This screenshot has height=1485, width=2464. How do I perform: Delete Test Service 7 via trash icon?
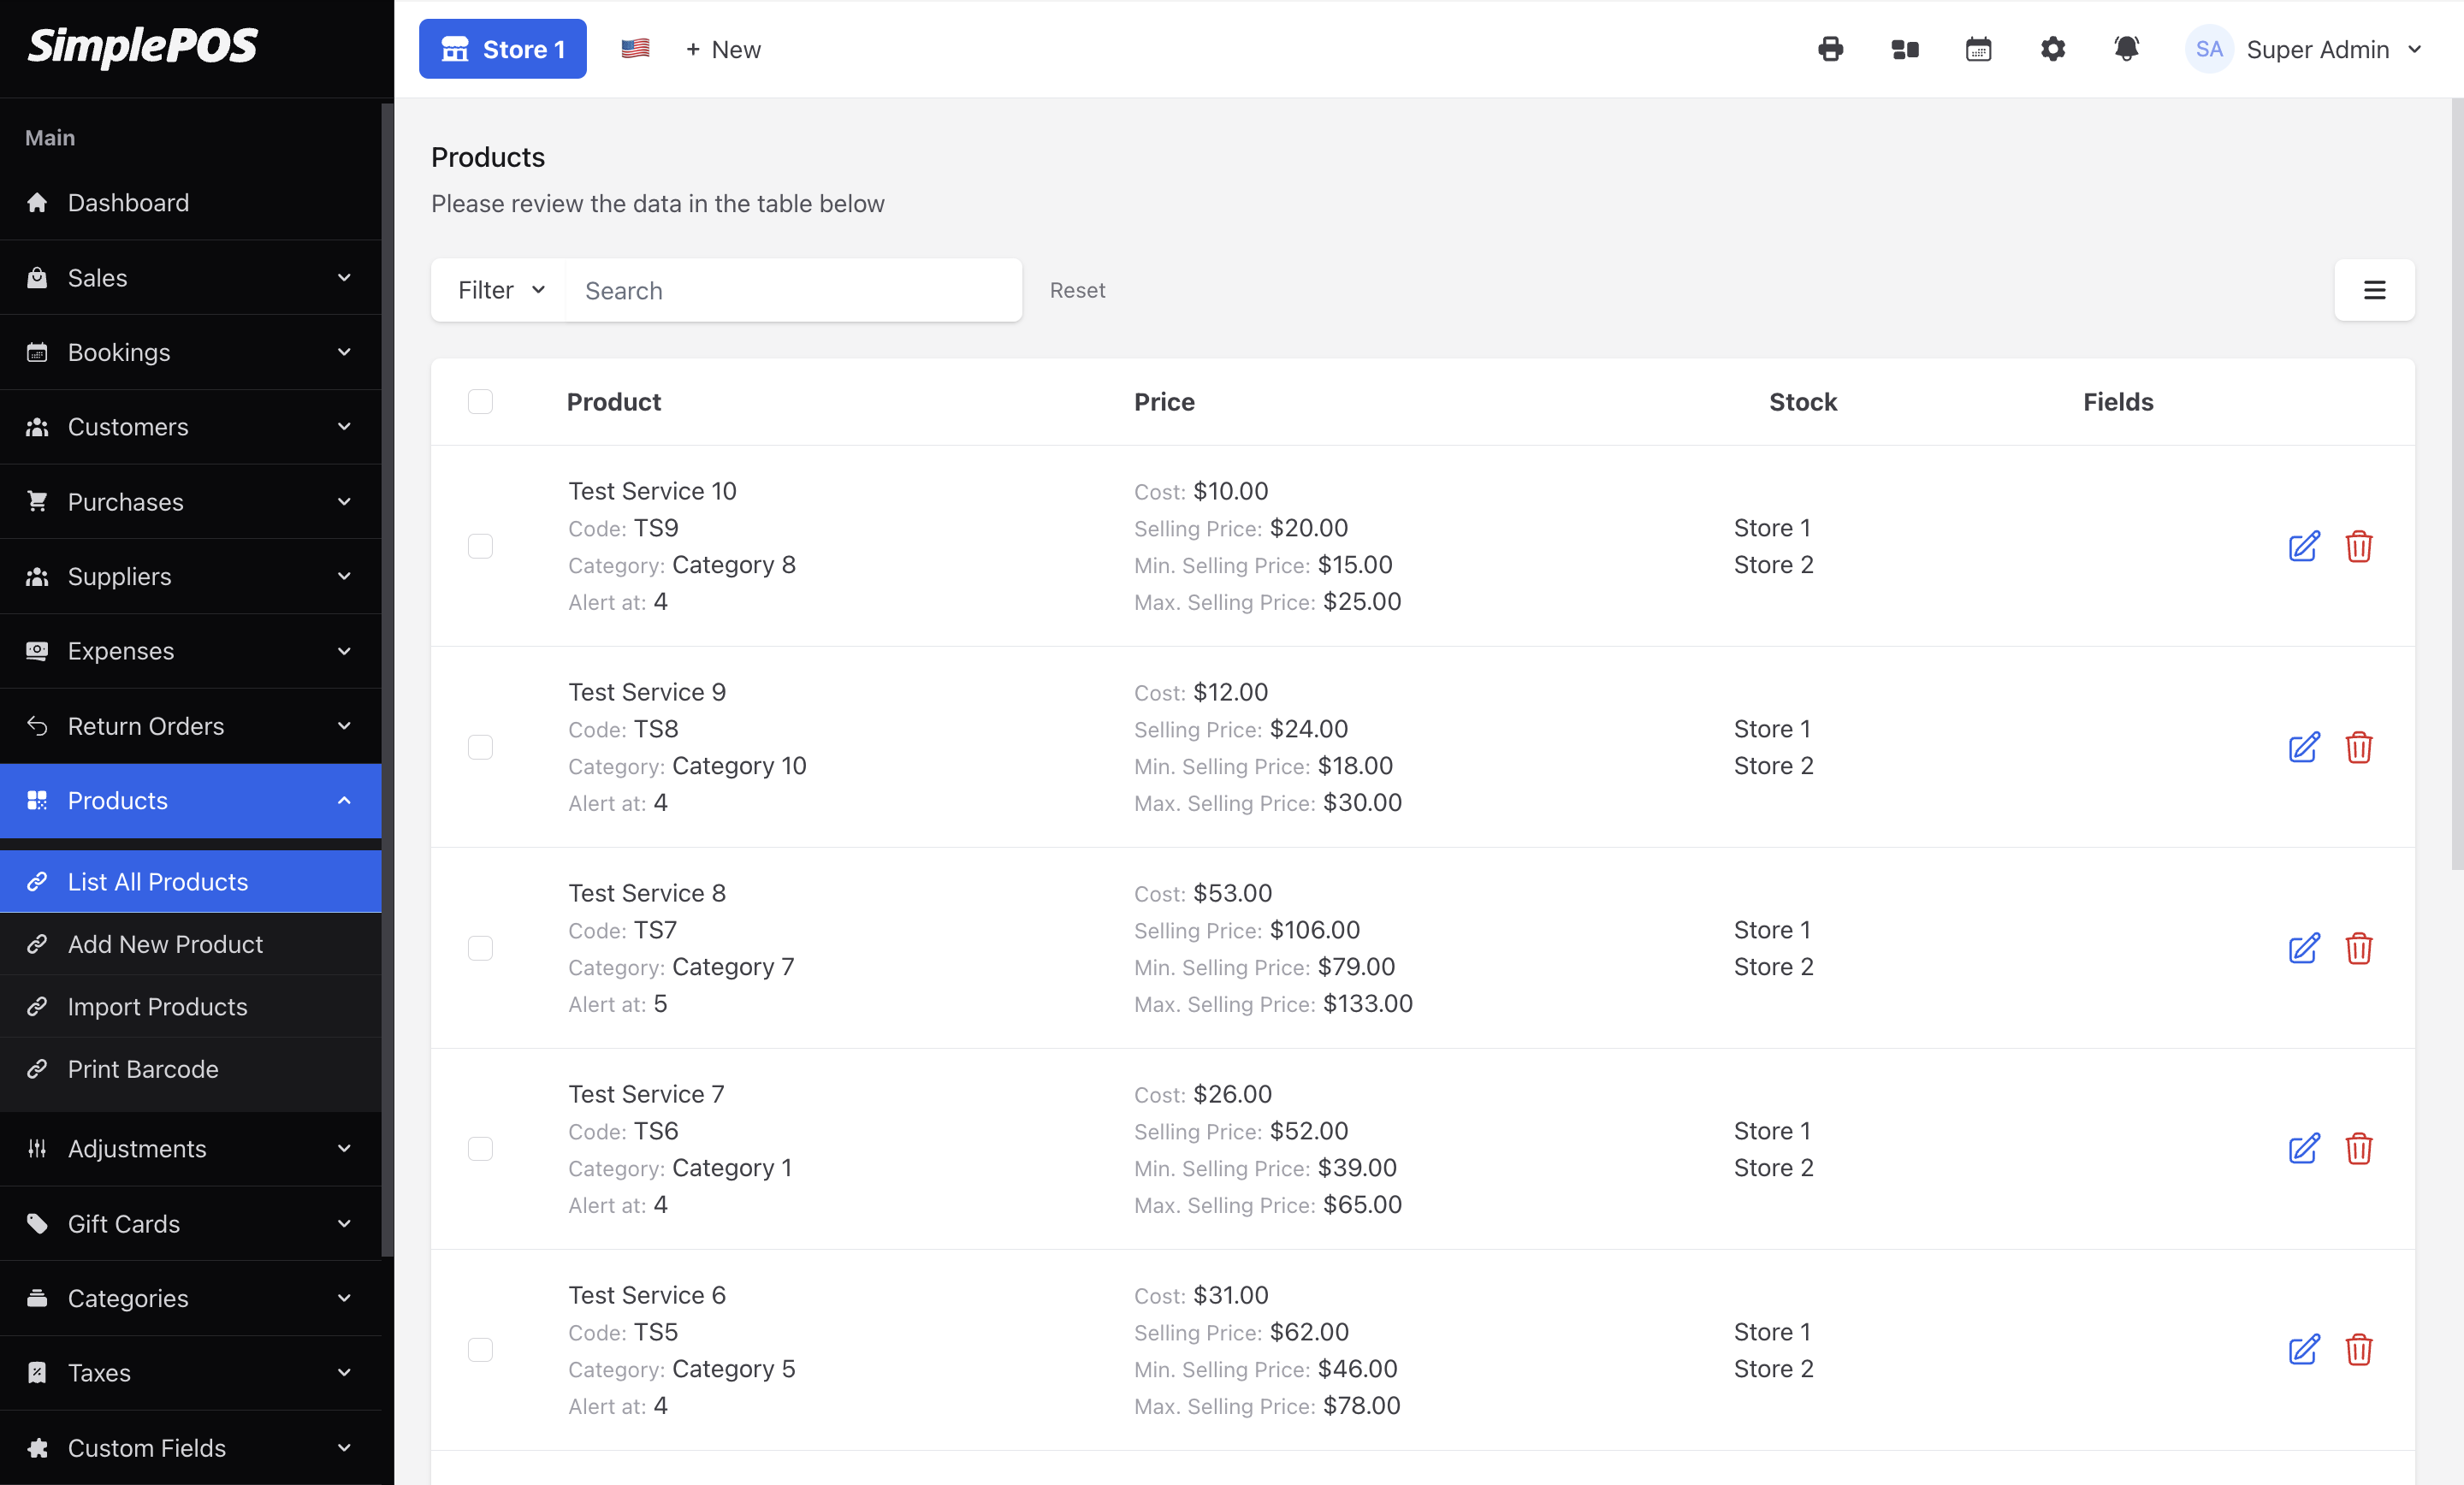tap(2358, 1148)
